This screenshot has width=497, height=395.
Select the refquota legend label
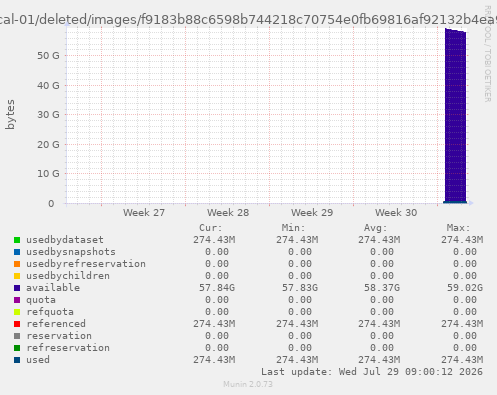coord(50,312)
